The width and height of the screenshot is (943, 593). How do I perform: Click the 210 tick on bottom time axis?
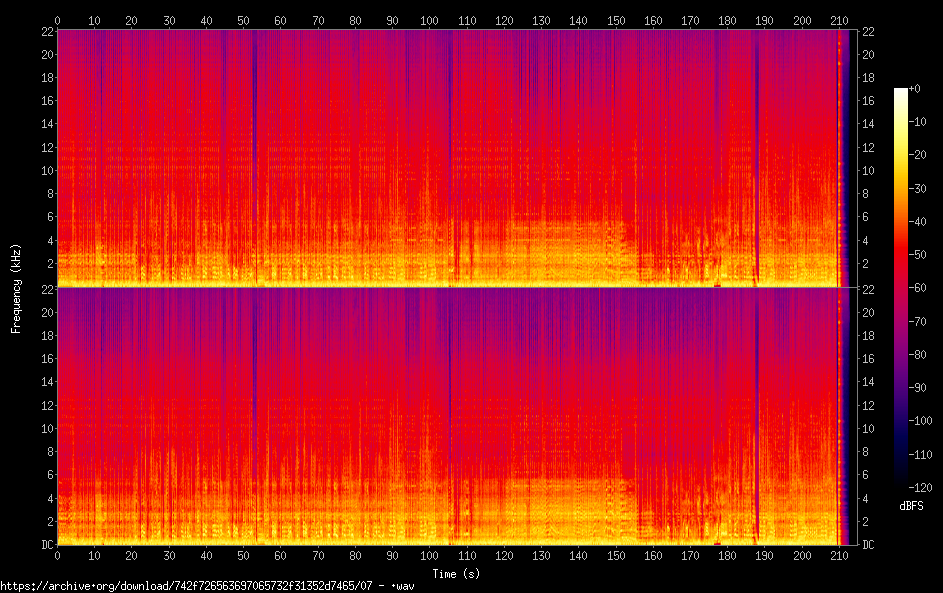[839, 555]
